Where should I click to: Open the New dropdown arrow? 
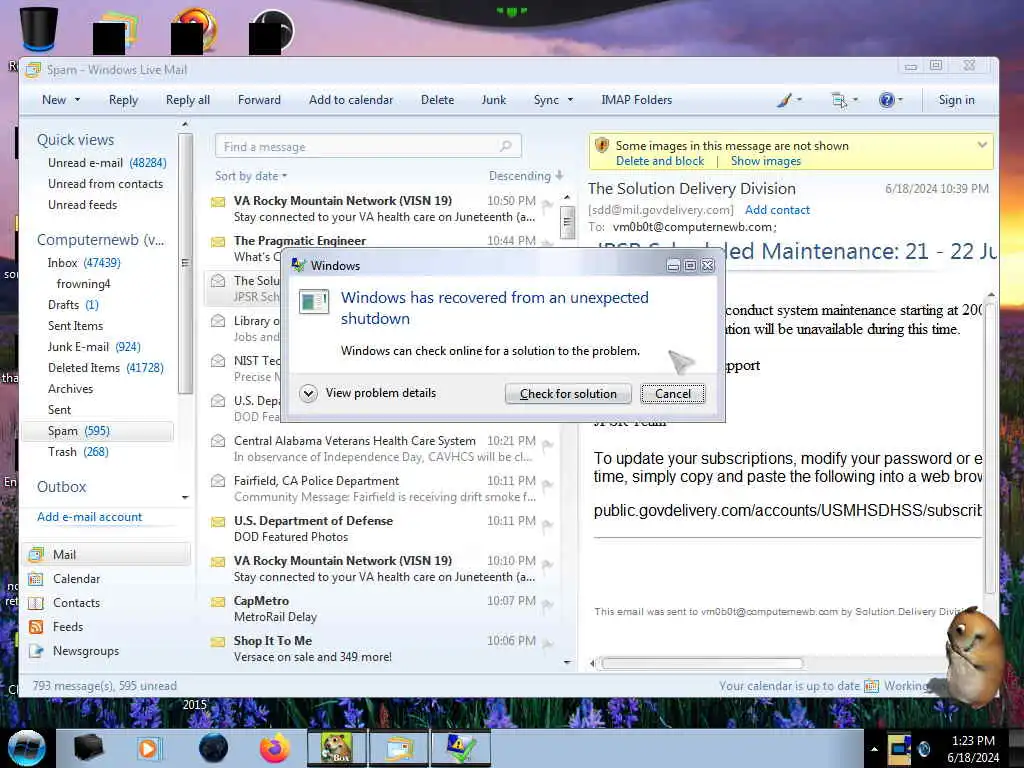pyautogui.click(x=78, y=100)
